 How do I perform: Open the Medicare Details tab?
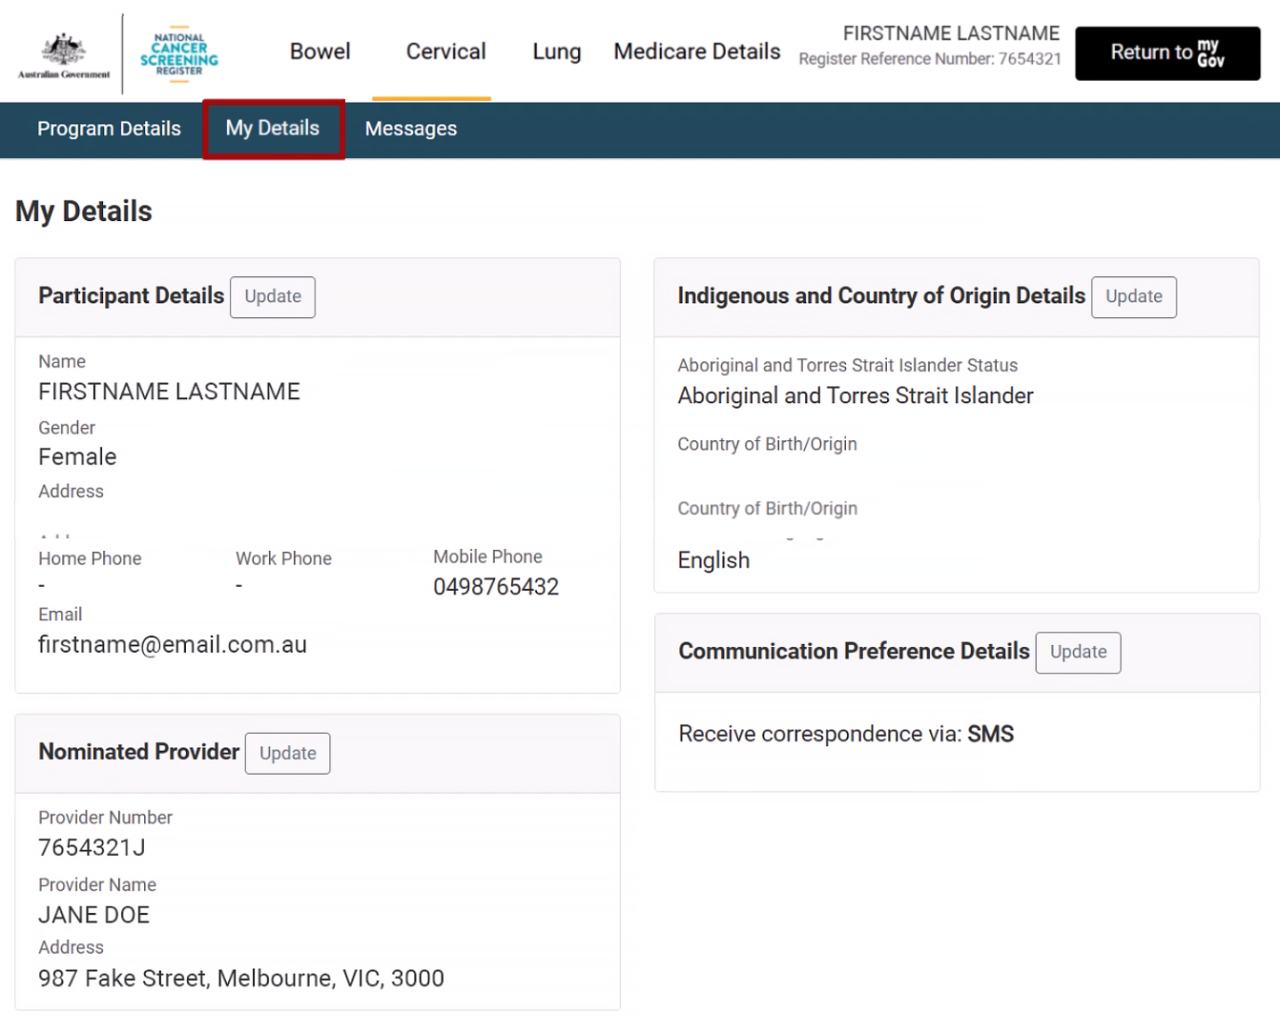coord(697,52)
